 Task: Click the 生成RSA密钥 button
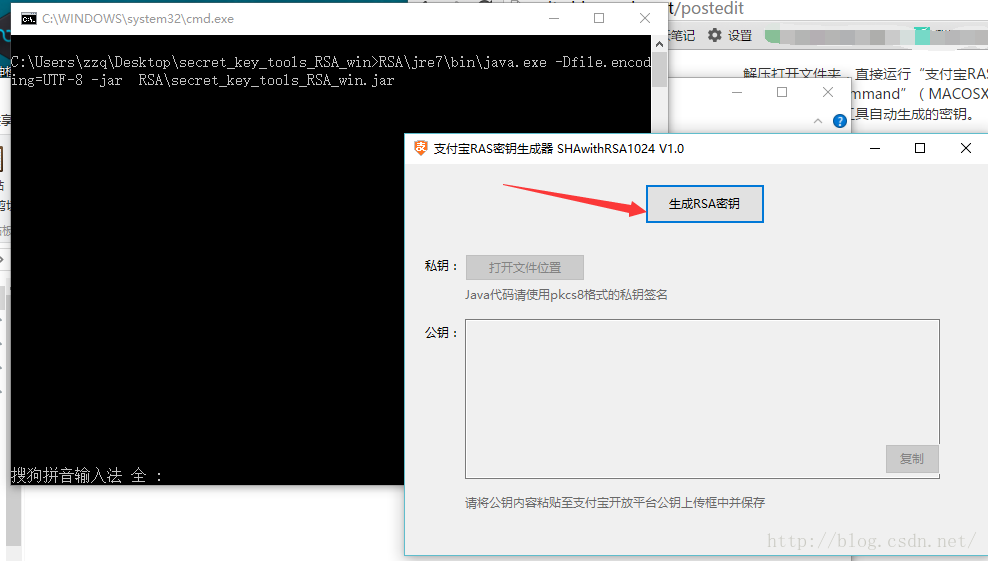[x=704, y=204]
